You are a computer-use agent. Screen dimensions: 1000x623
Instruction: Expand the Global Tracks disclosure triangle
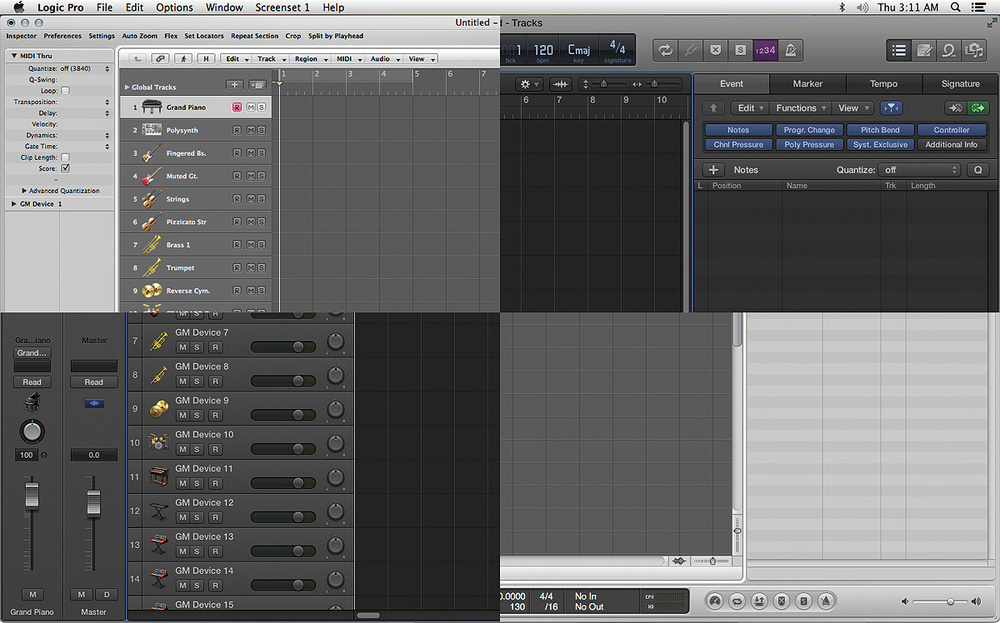[x=127, y=87]
